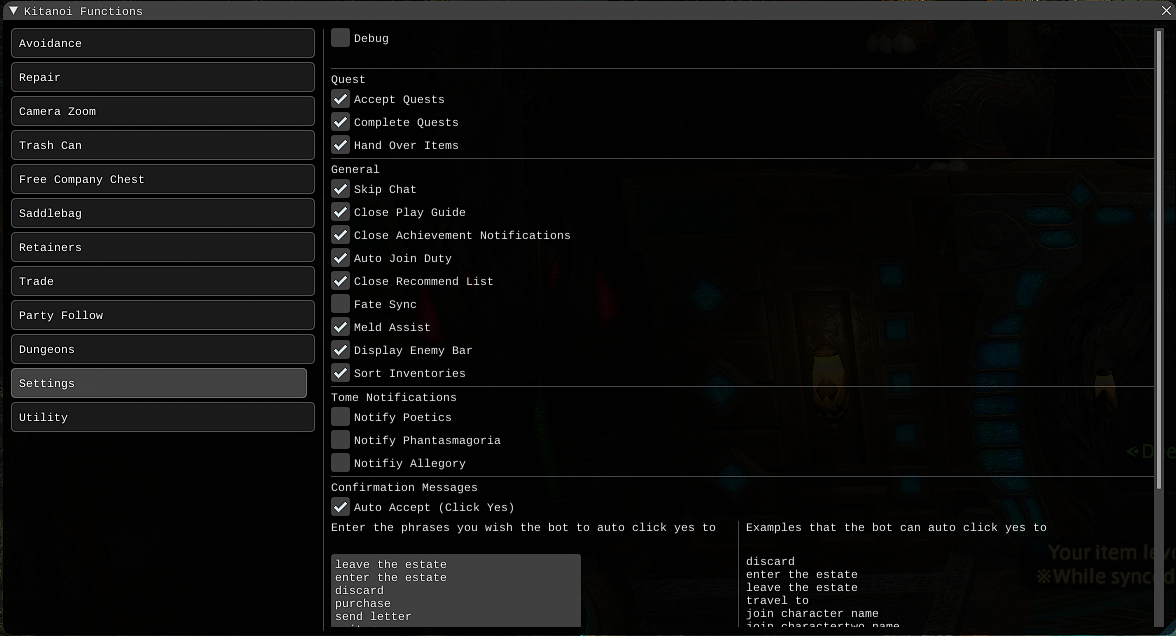This screenshot has width=1176, height=636.
Task: Open the Repair section
Action: (x=162, y=77)
